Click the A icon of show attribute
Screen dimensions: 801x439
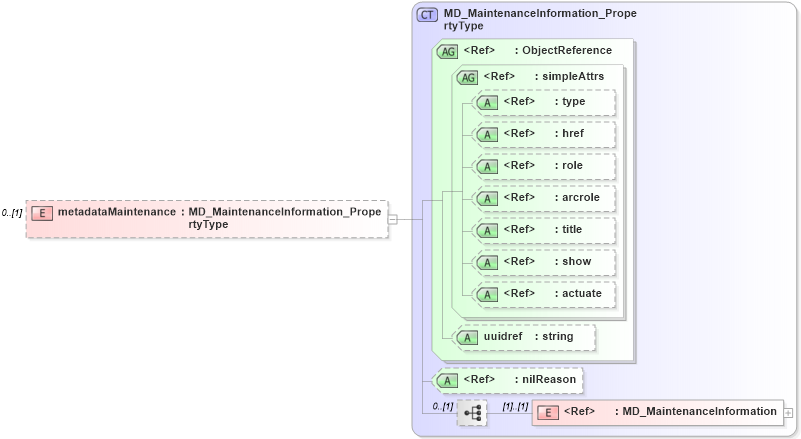pyautogui.click(x=487, y=263)
